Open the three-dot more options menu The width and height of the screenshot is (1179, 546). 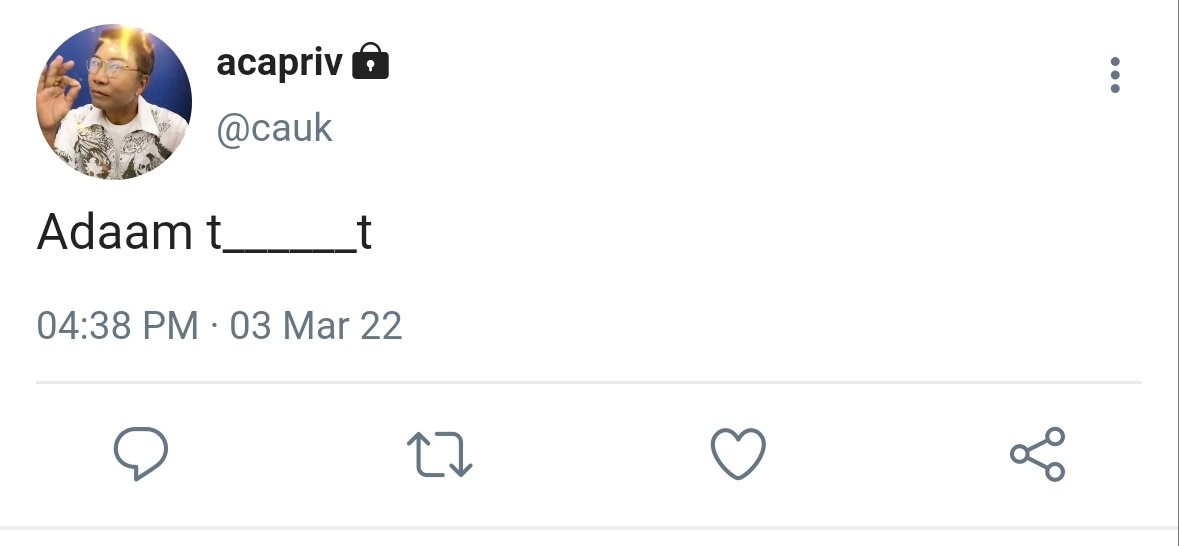[1114, 75]
